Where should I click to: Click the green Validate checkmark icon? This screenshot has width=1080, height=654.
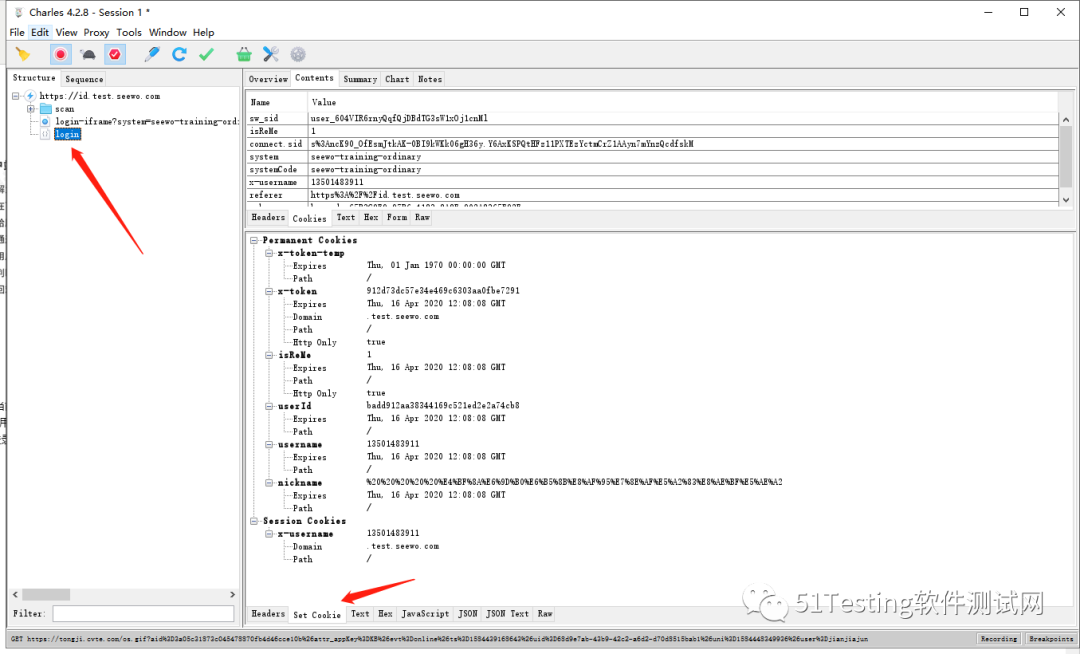[x=206, y=54]
